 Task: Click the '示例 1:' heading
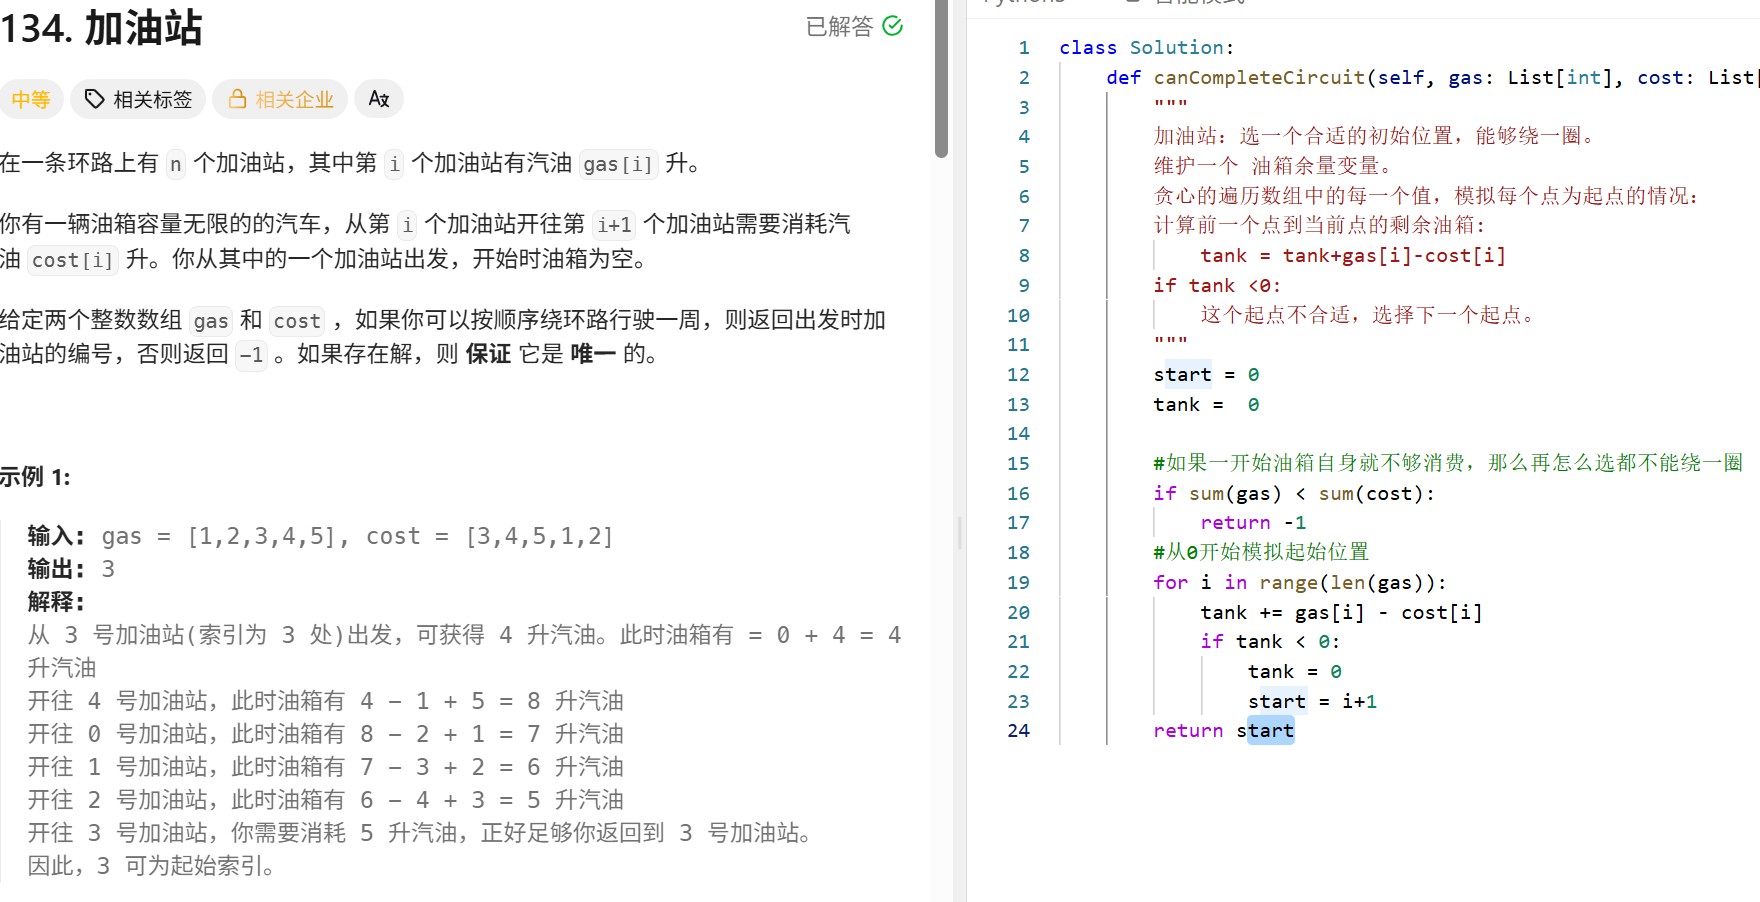[35, 477]
